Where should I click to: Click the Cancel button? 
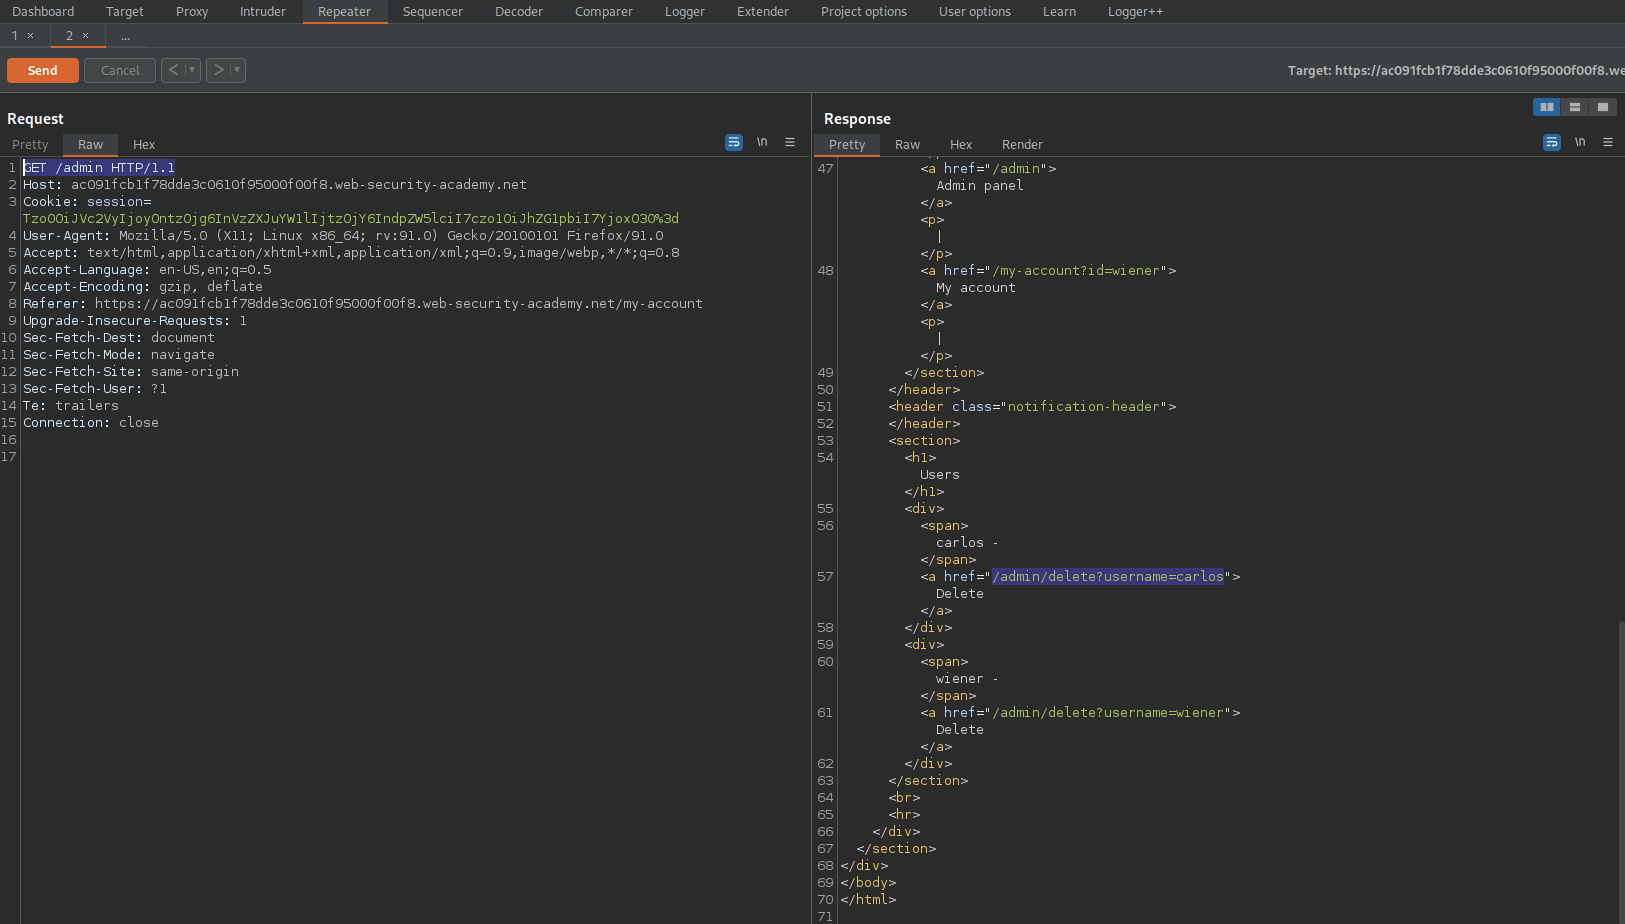click(120, 70)
